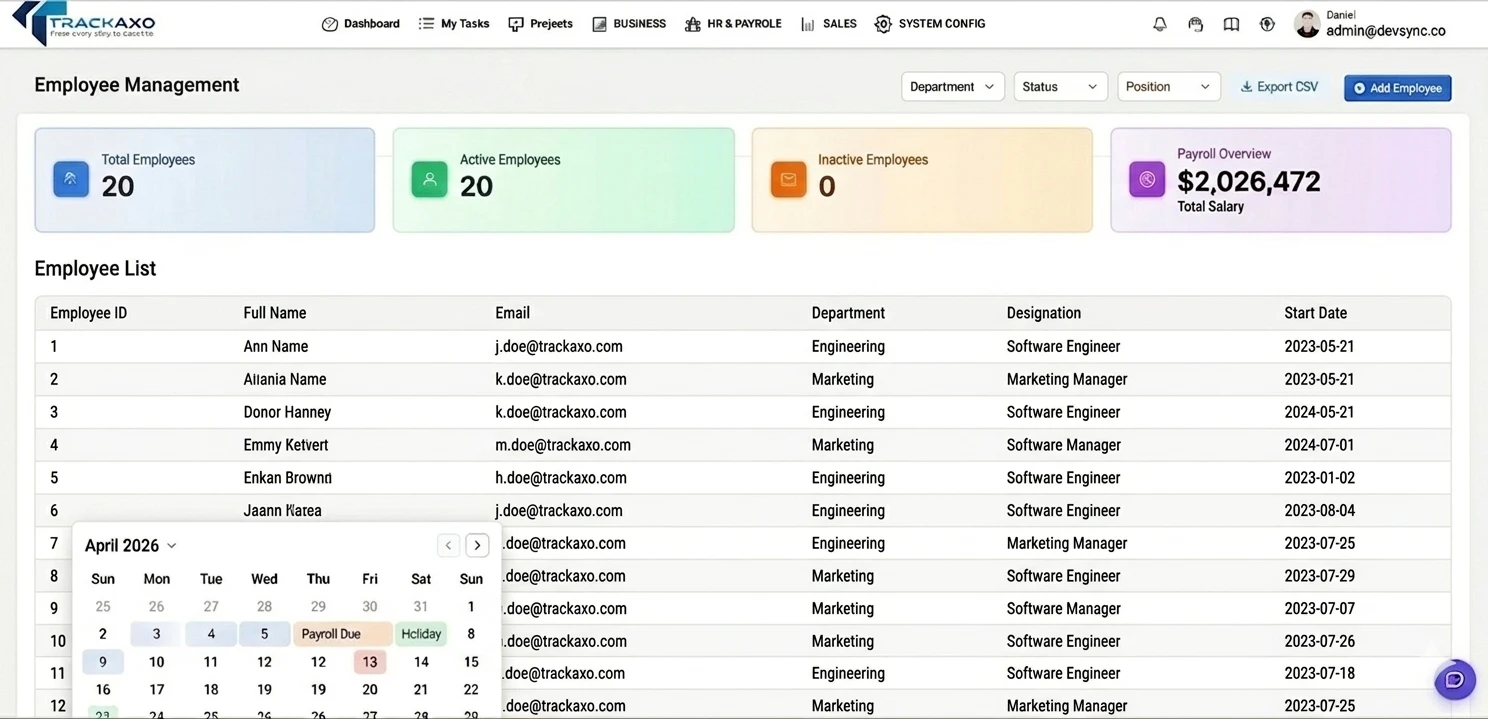Screen dimensions: 1488x719
Task: Expand the Status filter dropdown
Action: [x=1059, y=86]
